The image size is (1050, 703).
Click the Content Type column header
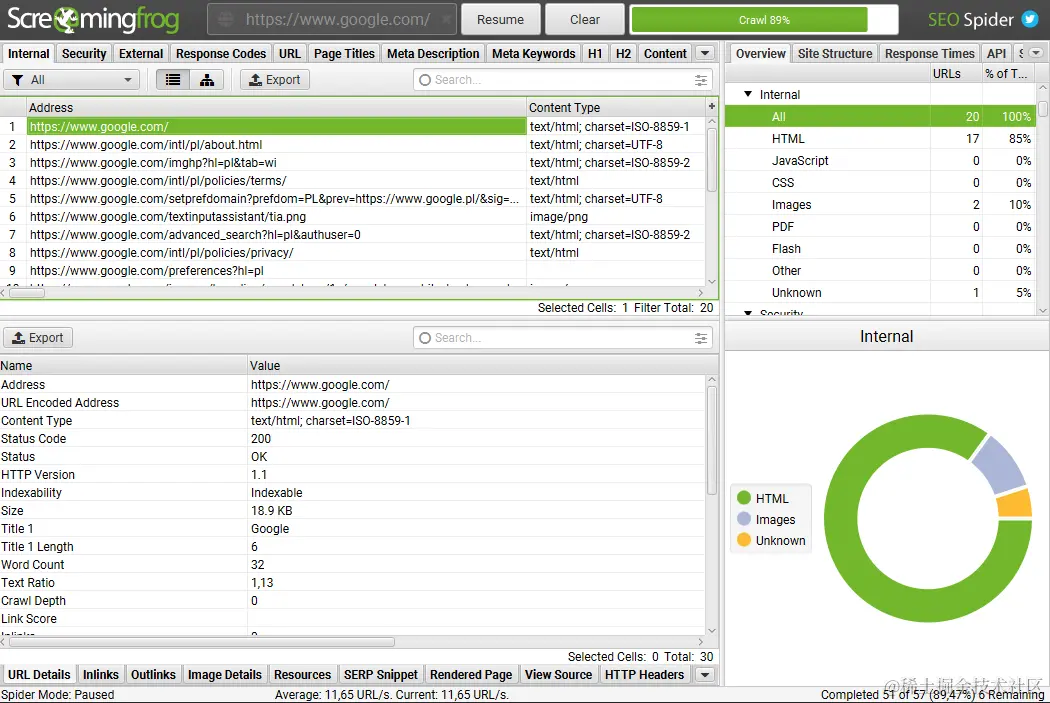(x=616, y=107)
